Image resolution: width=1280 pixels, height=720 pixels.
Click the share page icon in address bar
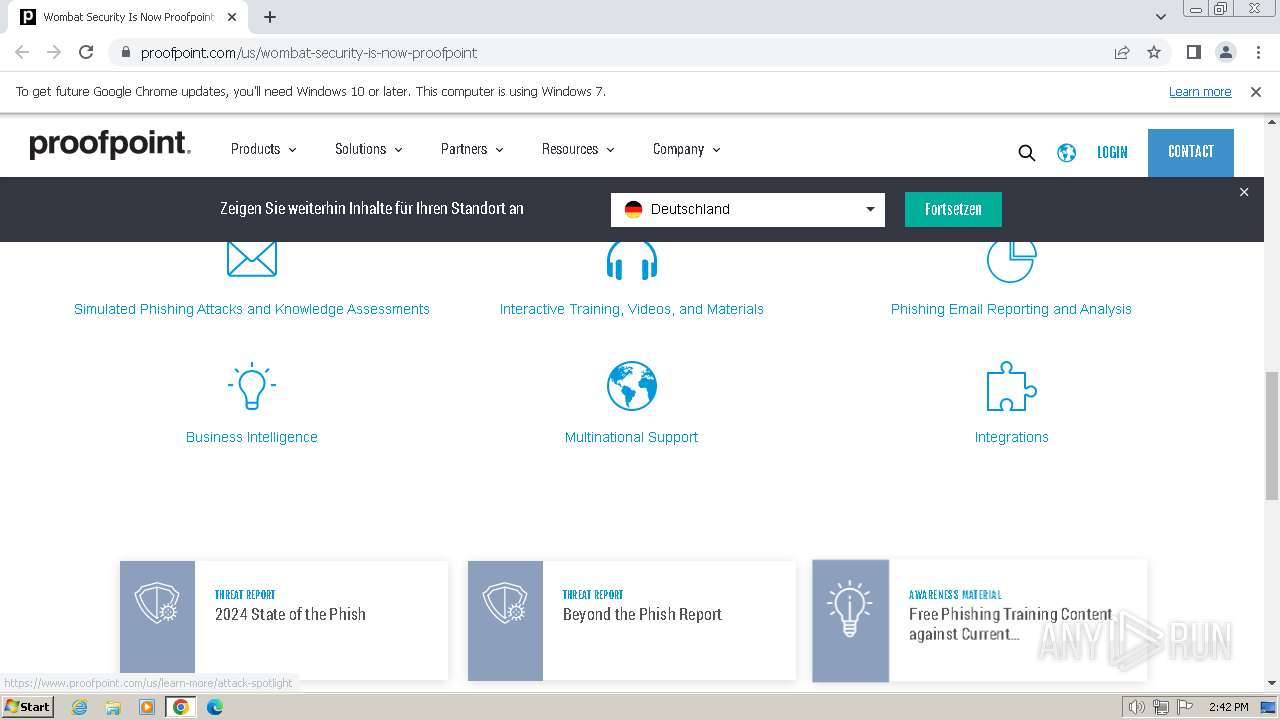(x=1122, y=52)
